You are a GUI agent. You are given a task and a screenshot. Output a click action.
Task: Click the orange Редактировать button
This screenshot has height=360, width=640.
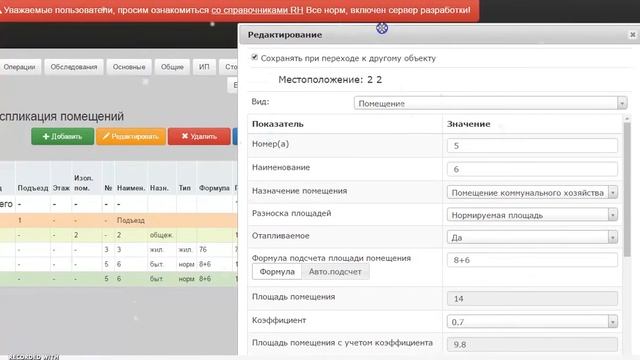click(131, 136)
